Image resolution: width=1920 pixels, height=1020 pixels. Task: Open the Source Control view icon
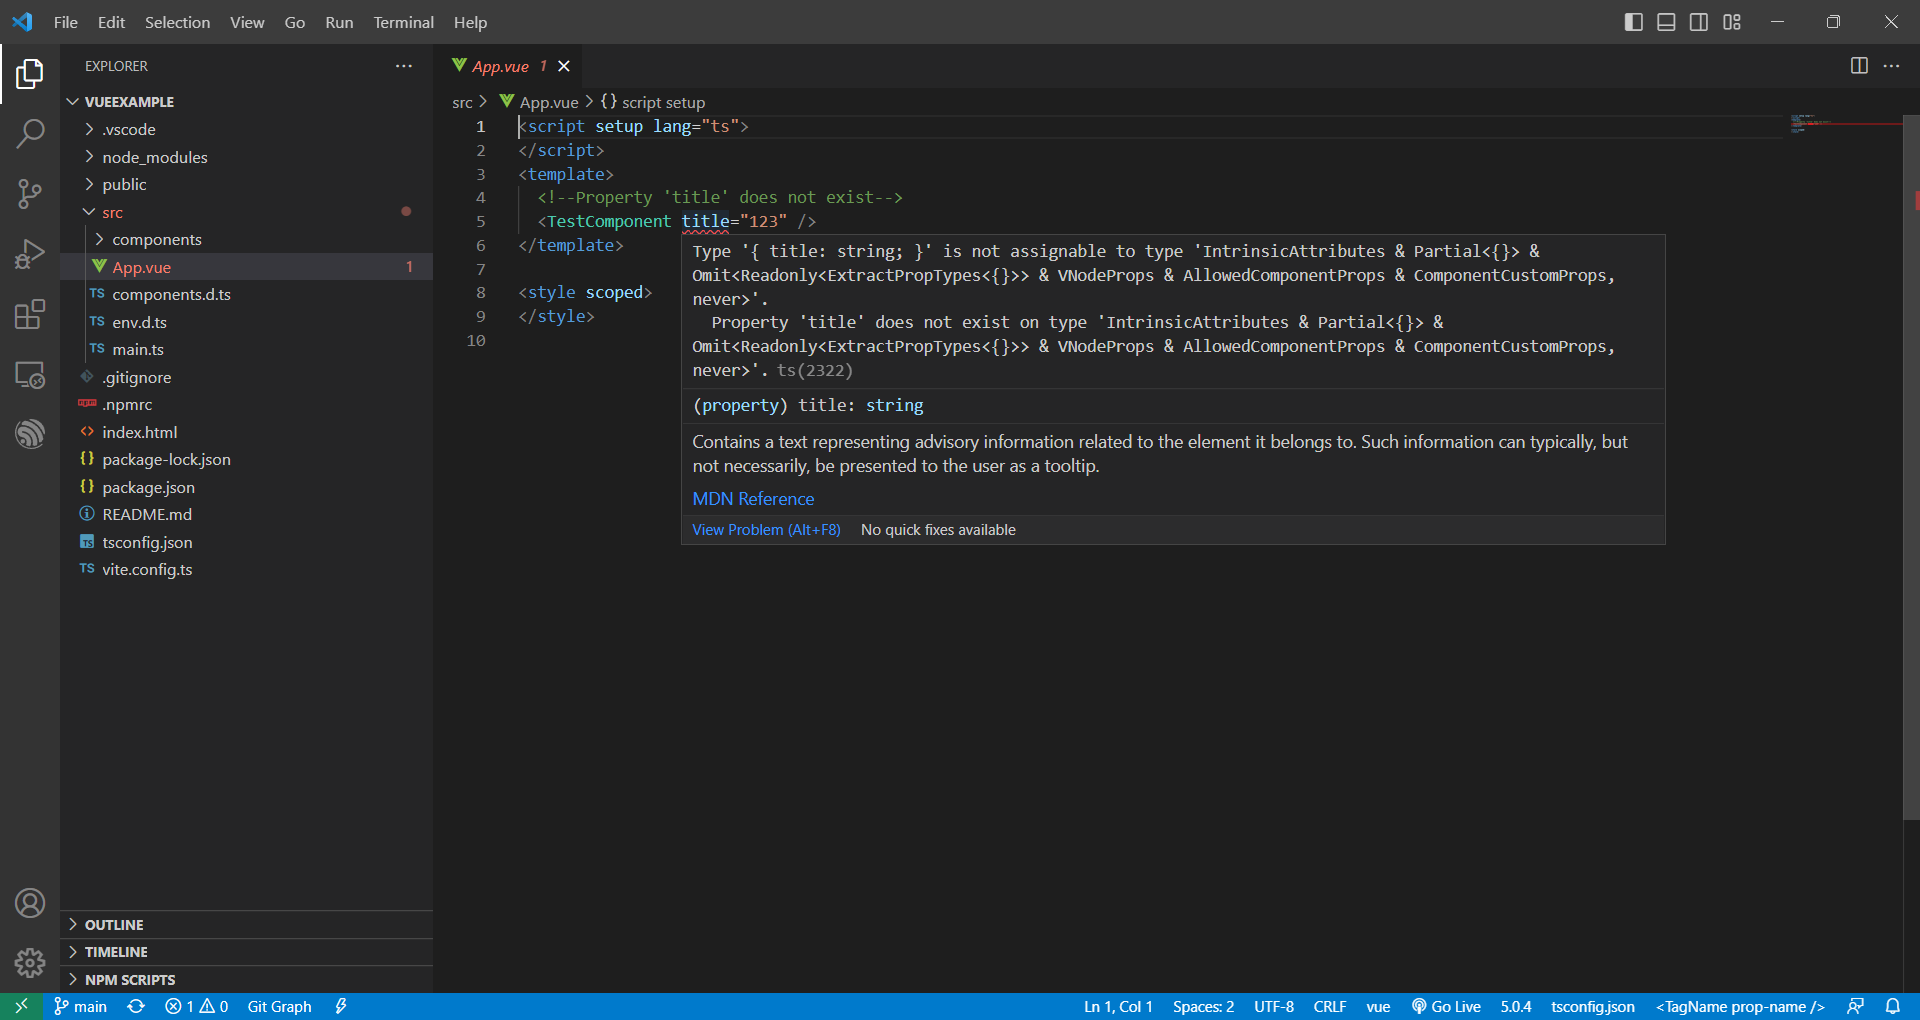pos(30,194)
